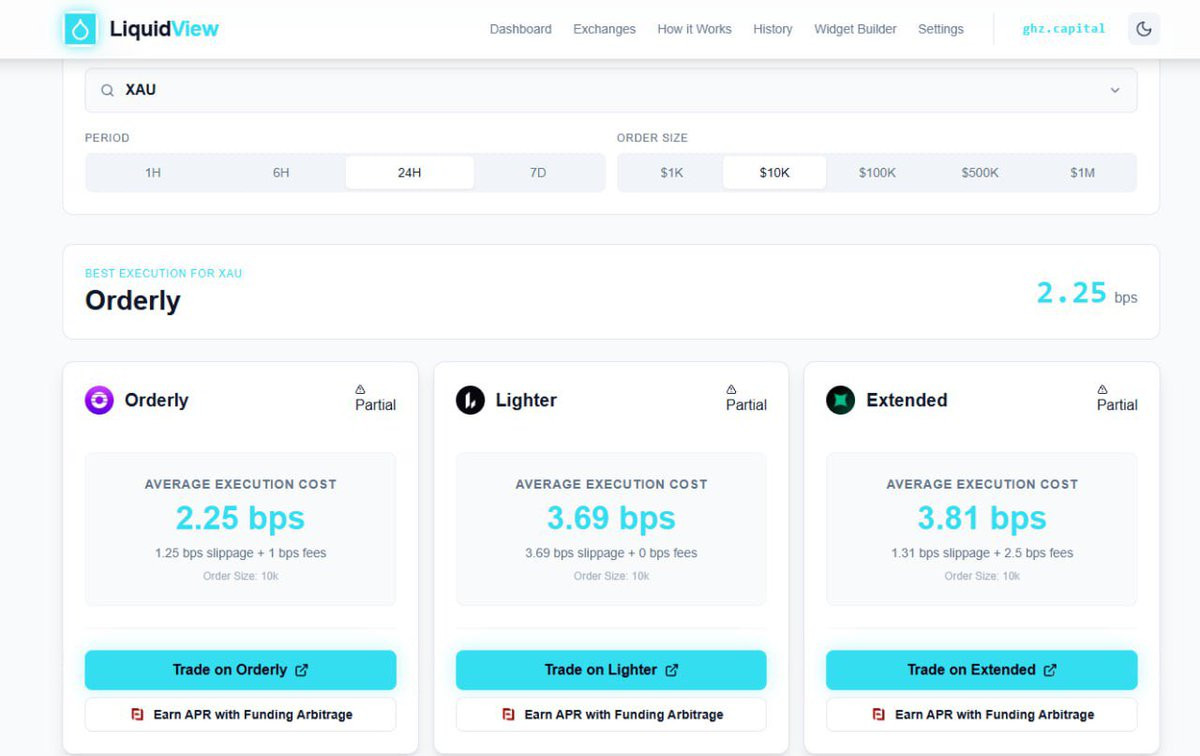Image resolution: width=1200 pixels, height=756 pixels.
Task: Click the XAU asset search field
Action: (611, 90)
